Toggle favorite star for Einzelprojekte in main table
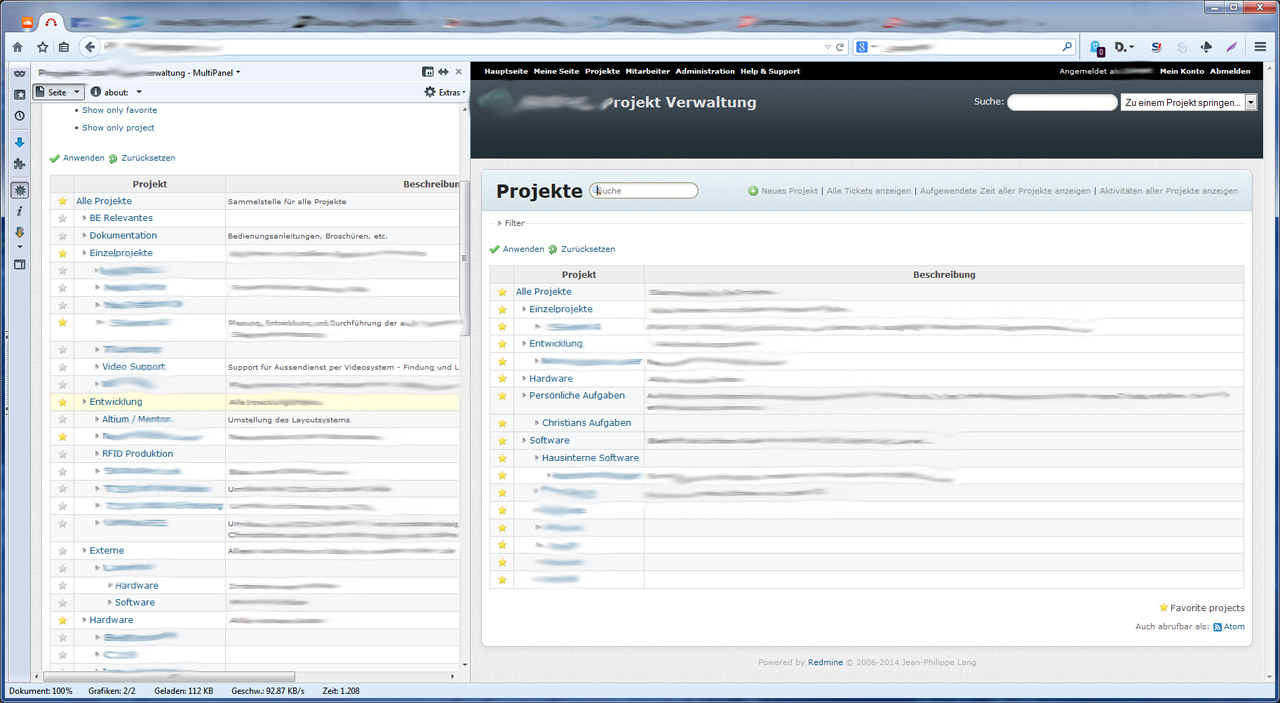1280x703 pixels. coord(503,310)
